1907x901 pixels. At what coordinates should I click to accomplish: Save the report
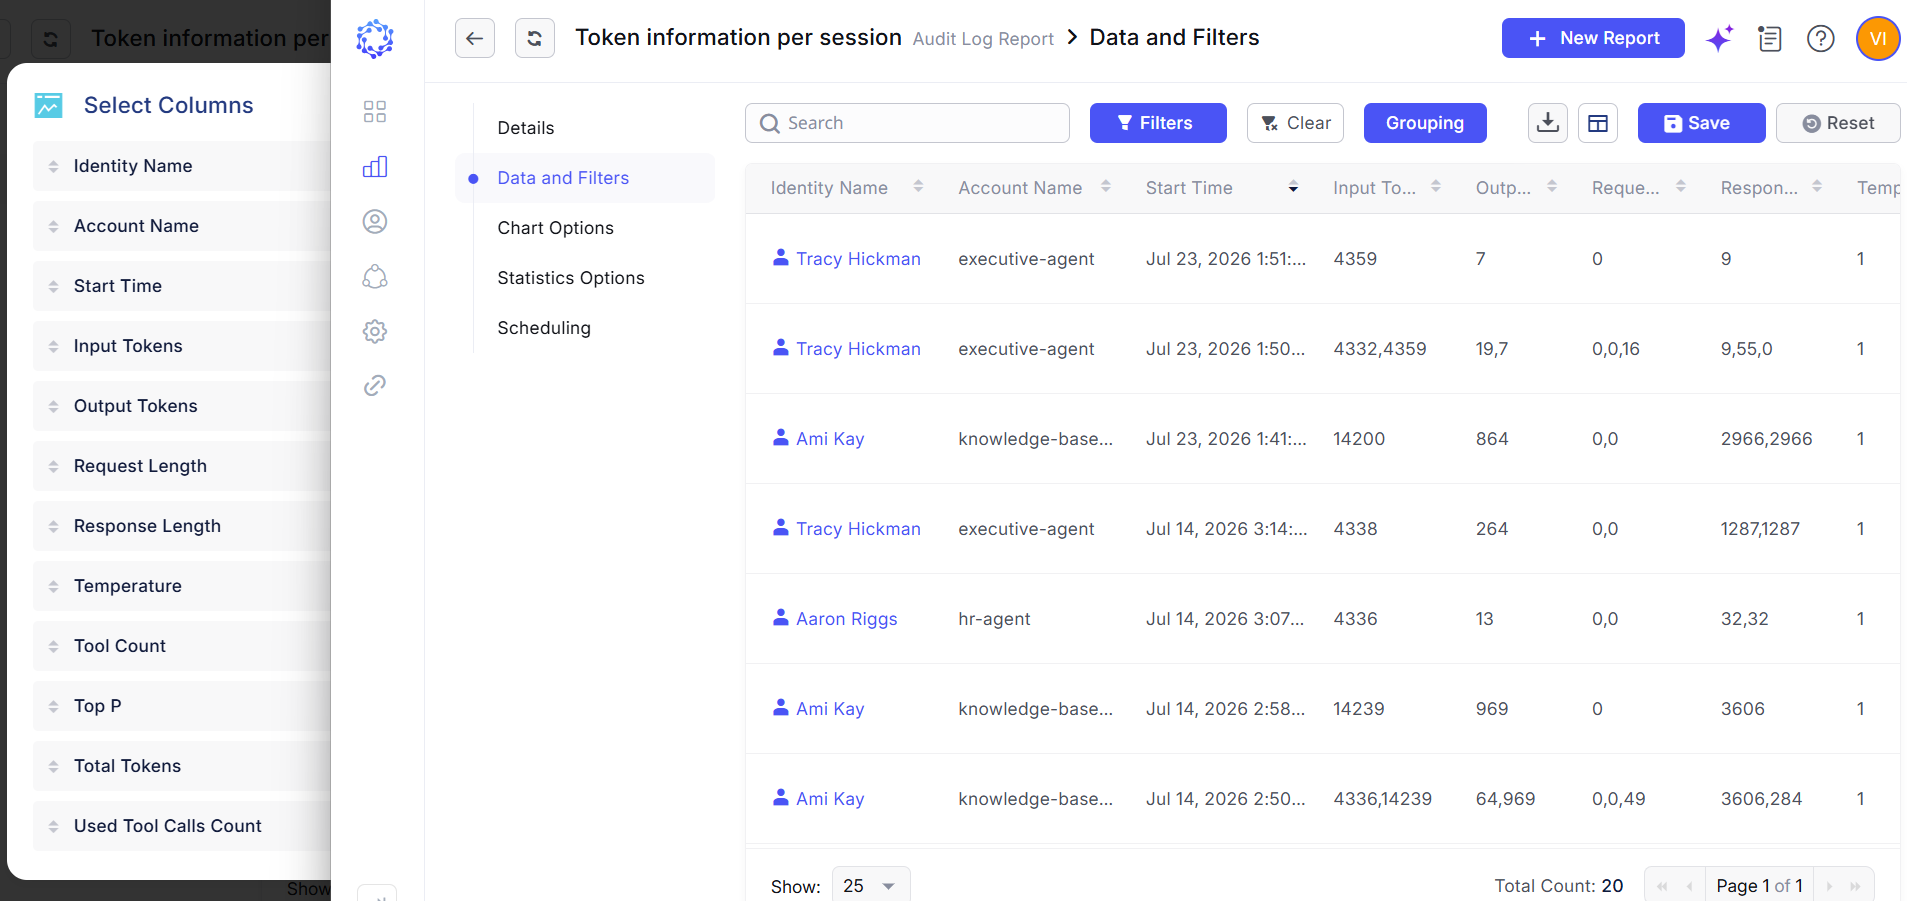click(x=1701, y=123)
